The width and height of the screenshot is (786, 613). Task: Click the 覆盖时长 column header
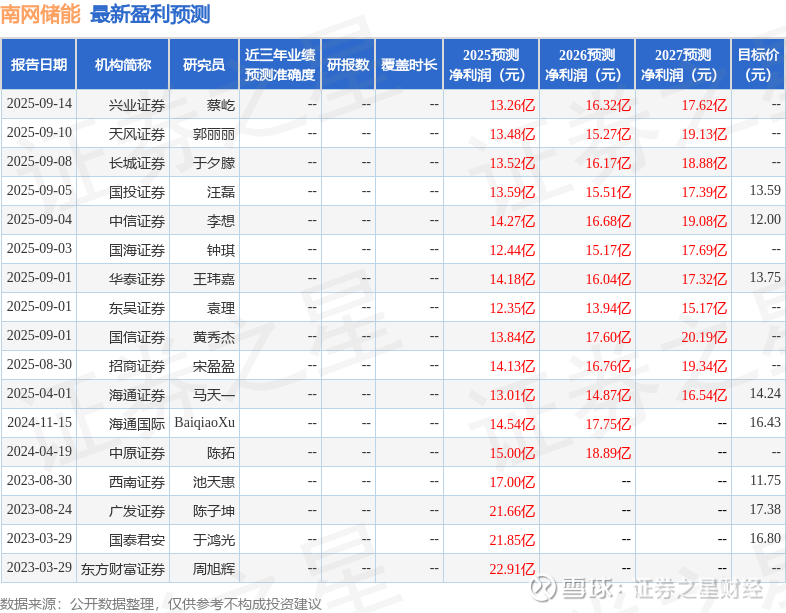click(x=409, y=65)
